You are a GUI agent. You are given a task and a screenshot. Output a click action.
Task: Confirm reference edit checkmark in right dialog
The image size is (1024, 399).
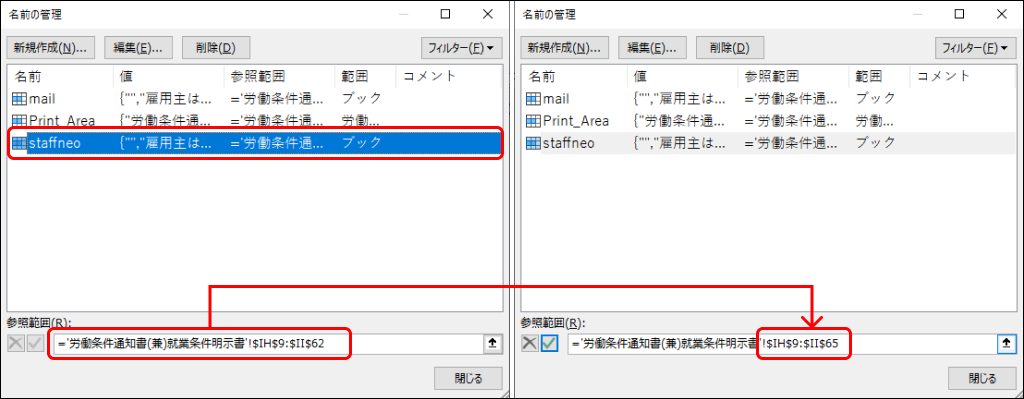(549, 343)
